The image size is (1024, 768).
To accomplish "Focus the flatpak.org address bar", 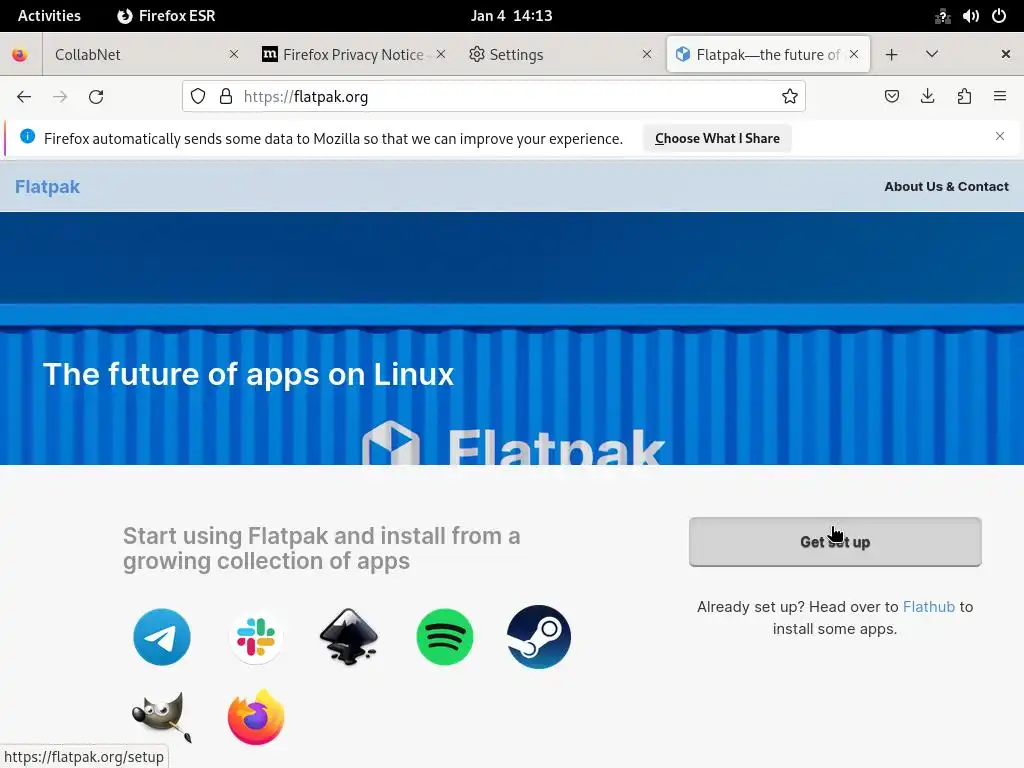I will (x=493, y=97).
